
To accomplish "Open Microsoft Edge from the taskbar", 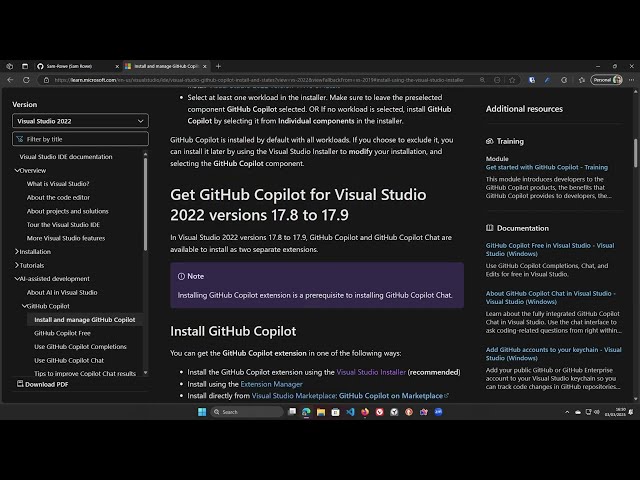I will [306, 412].
